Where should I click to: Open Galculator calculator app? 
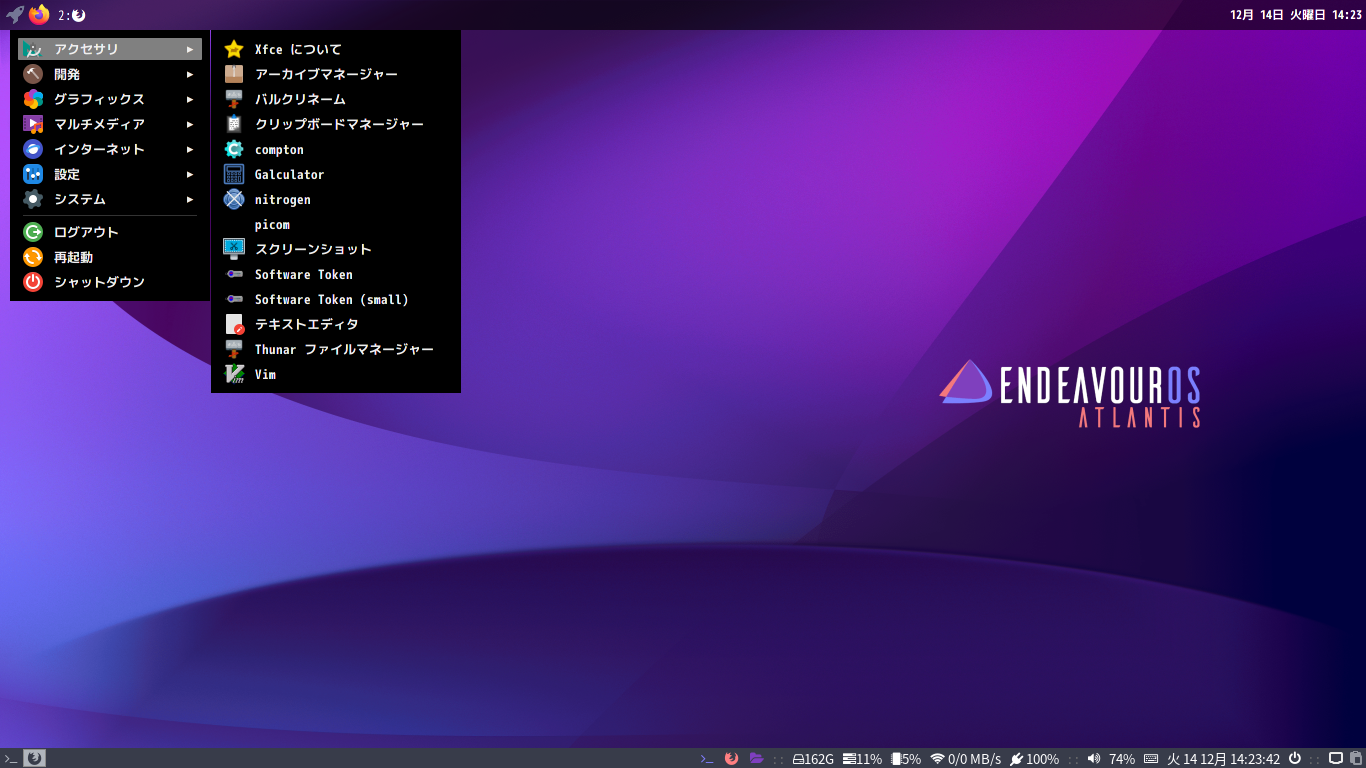336,174
